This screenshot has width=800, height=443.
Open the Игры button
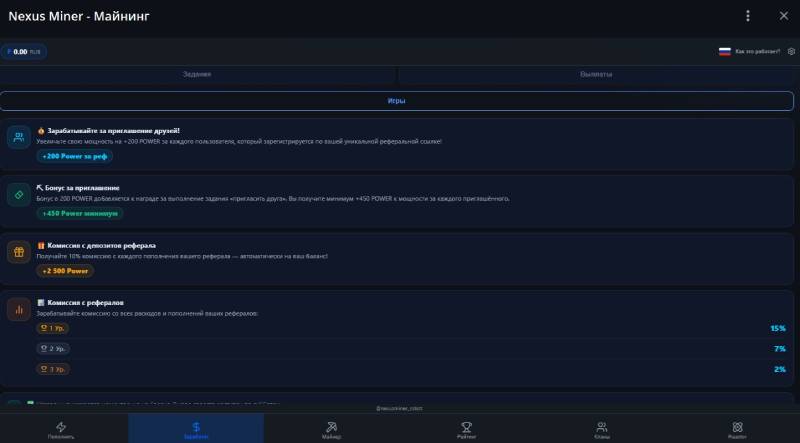click(x=396, y=101)
